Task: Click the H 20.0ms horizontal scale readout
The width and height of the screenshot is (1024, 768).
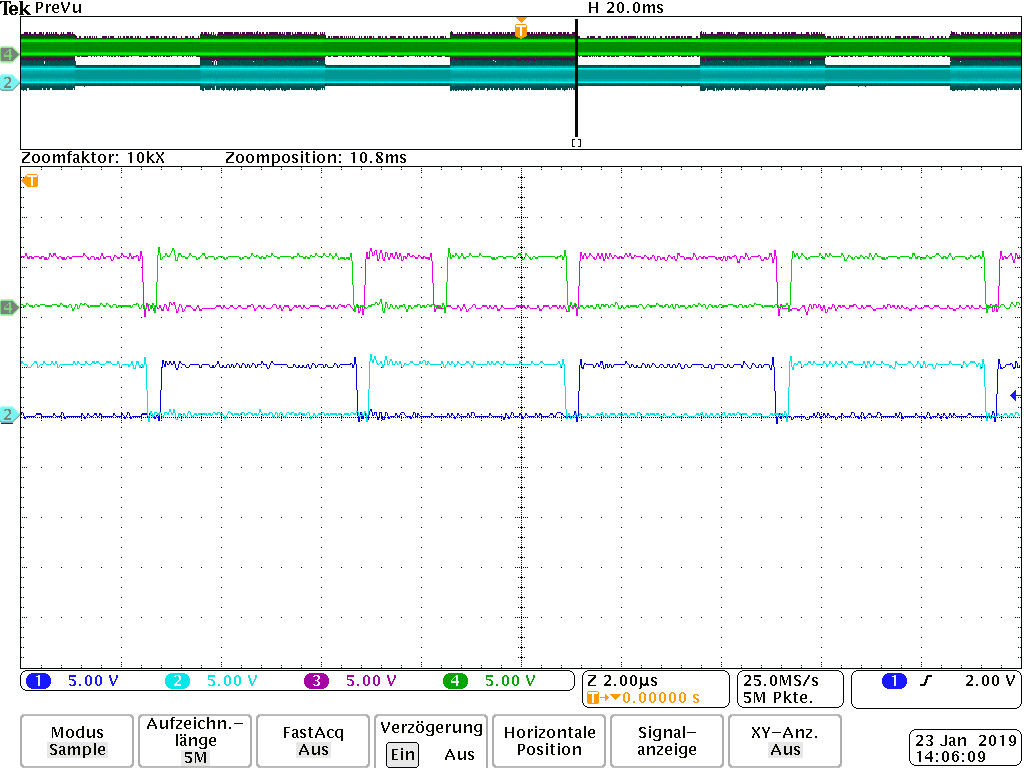Action: (x=626, y=8)
